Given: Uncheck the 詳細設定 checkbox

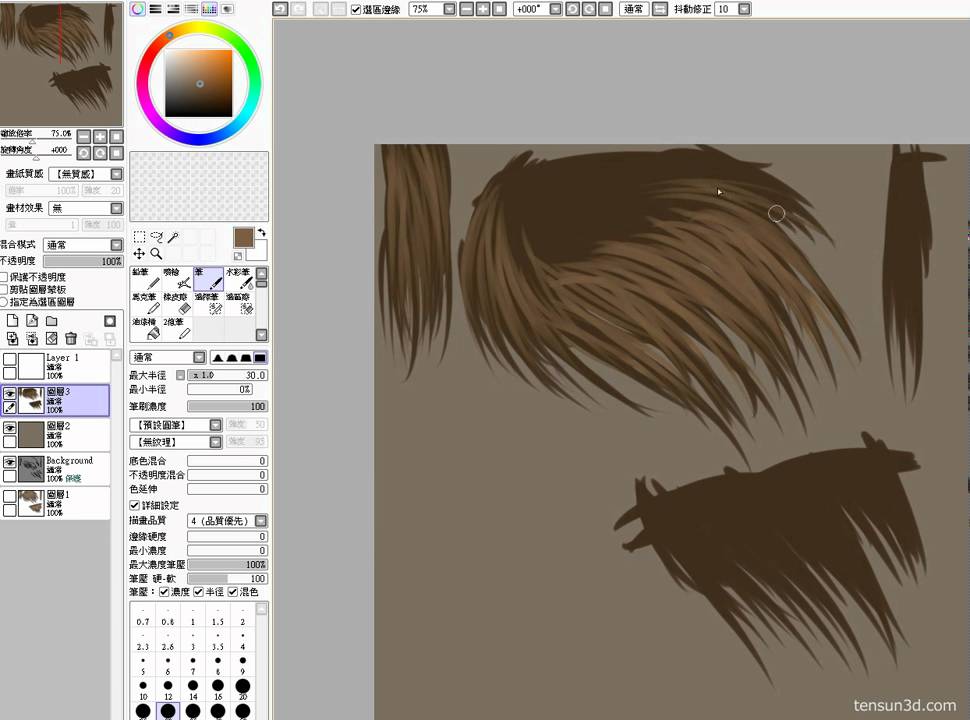Looking at the screenshot, I should pos(134,505).
